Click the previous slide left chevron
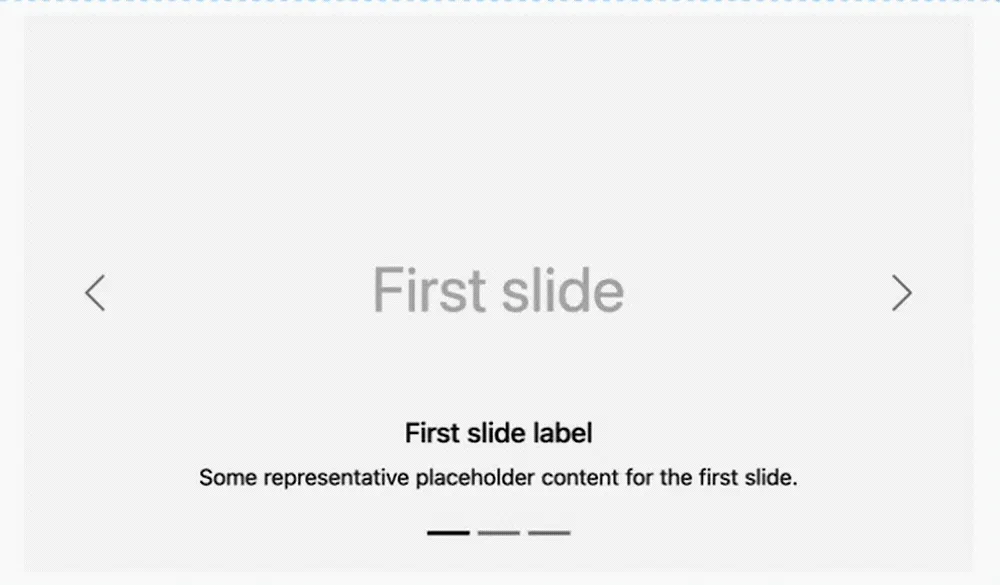Image resolution: width=1000 pixels, height=585 pixels. click(95, 293)
